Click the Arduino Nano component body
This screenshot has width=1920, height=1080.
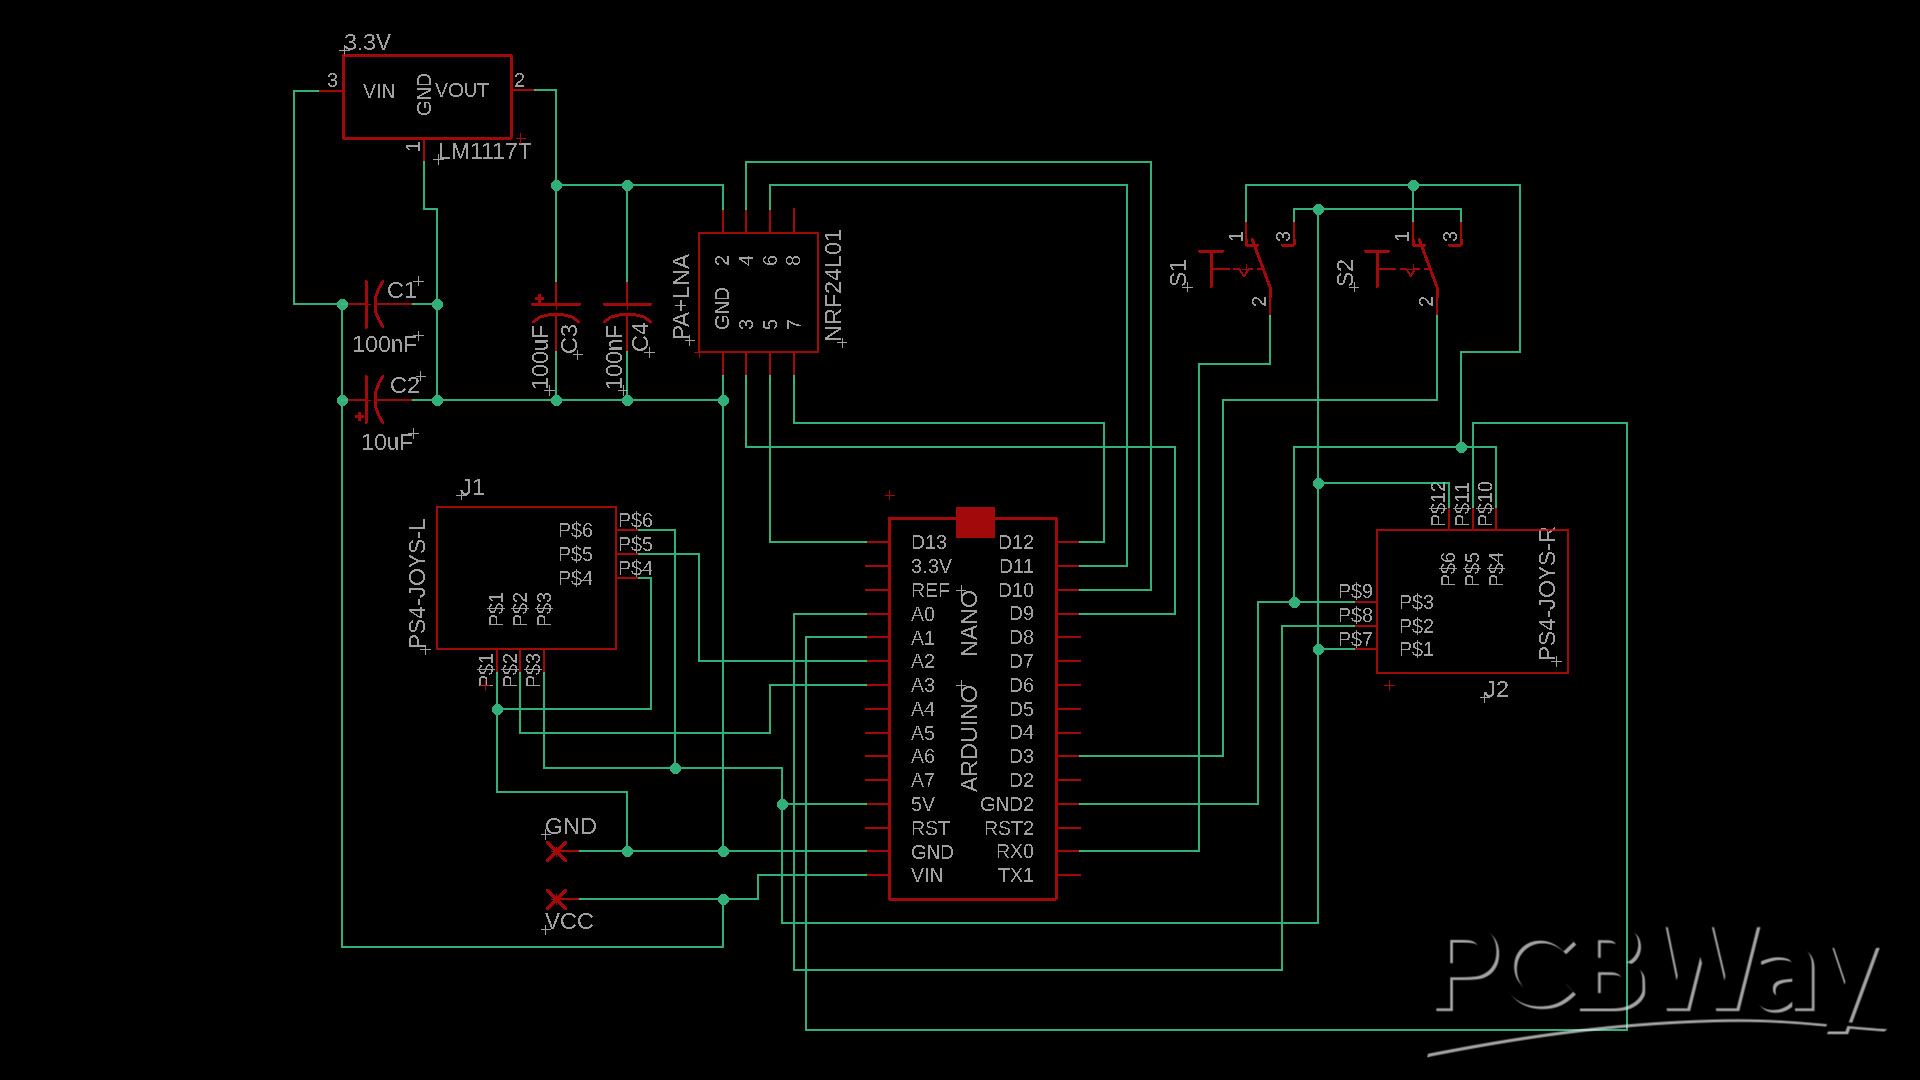click(x=972, y=700)
